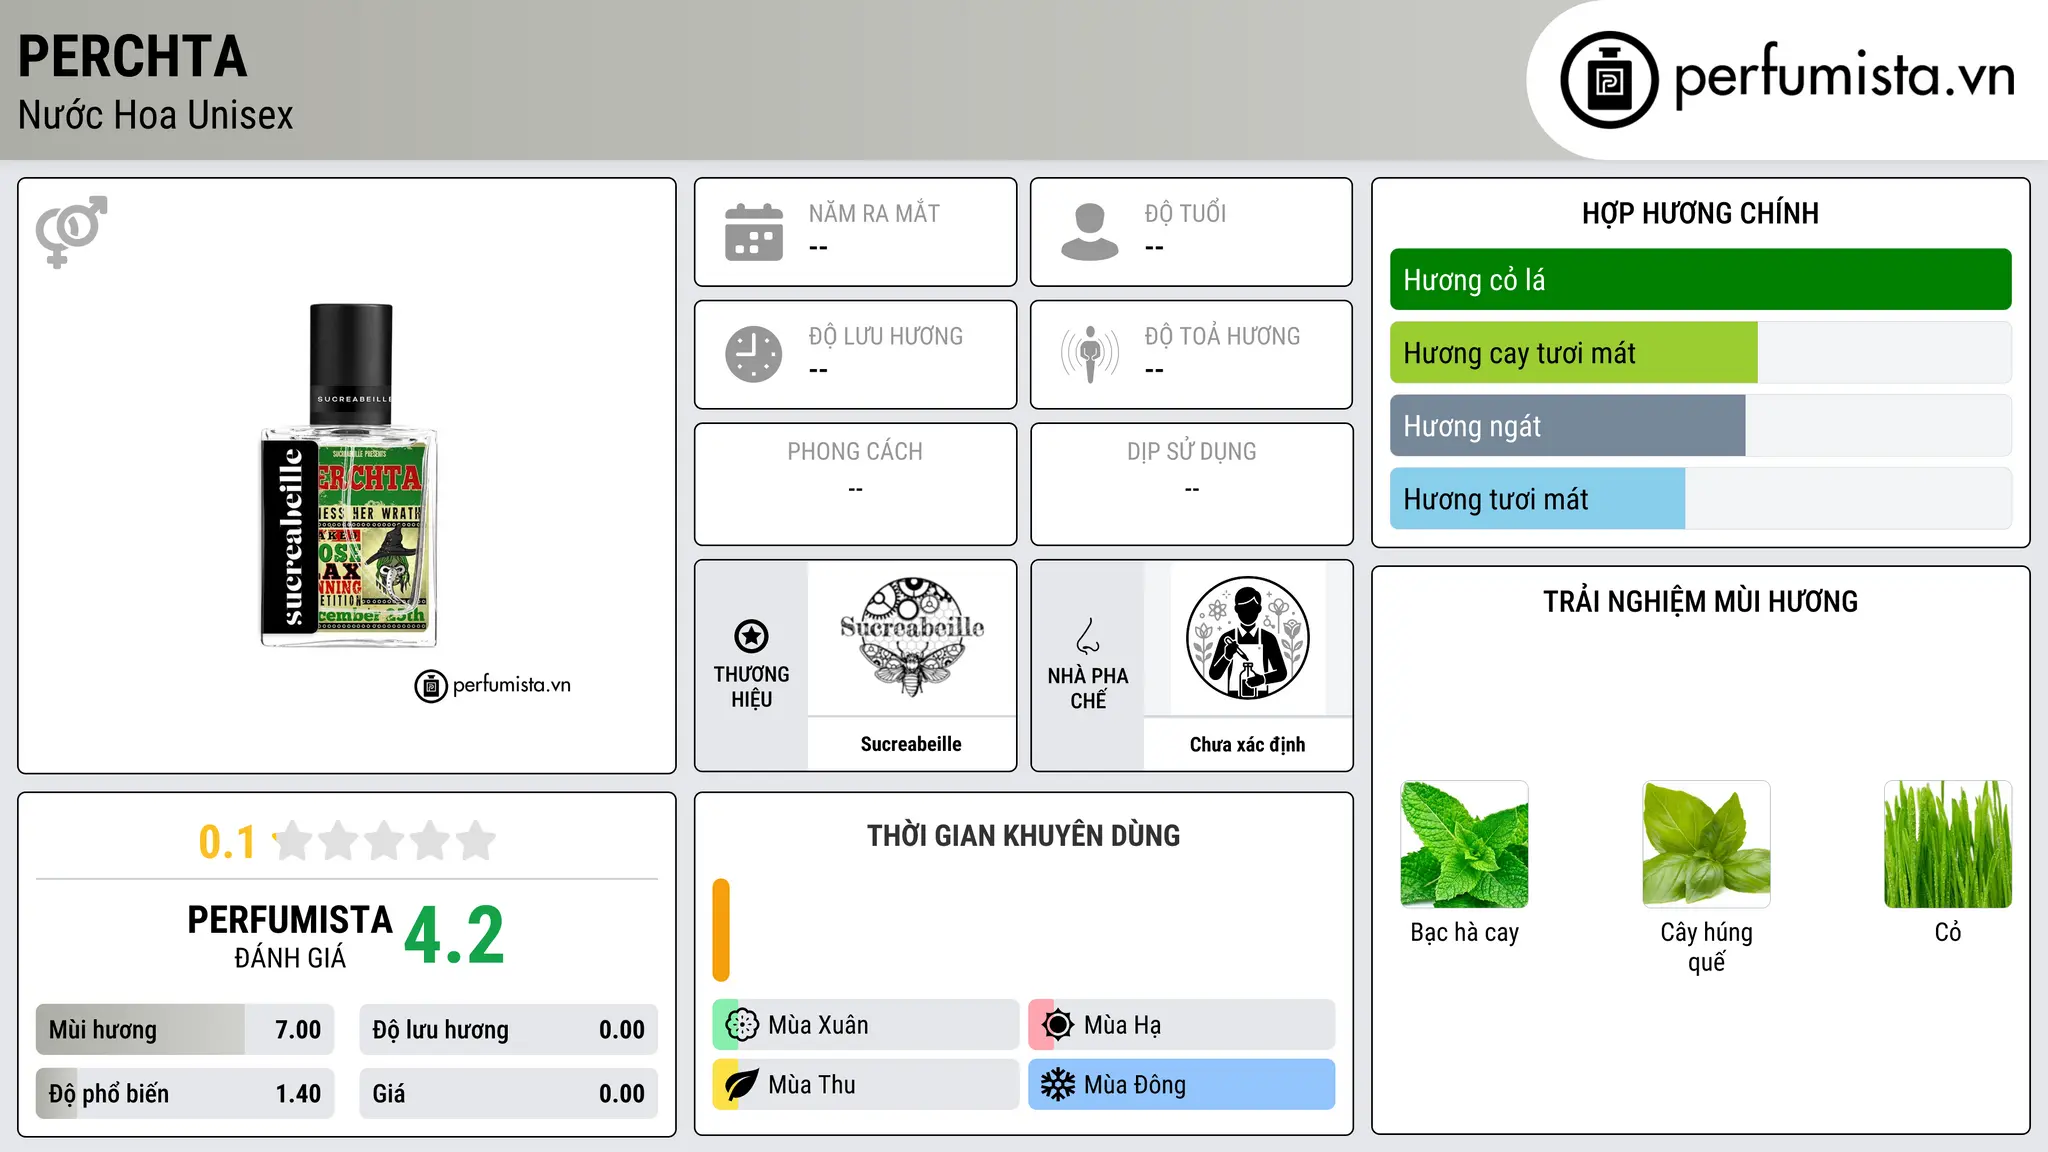
Task: Click the unisex gender symbol icon
Action: (x=71, y=231)
